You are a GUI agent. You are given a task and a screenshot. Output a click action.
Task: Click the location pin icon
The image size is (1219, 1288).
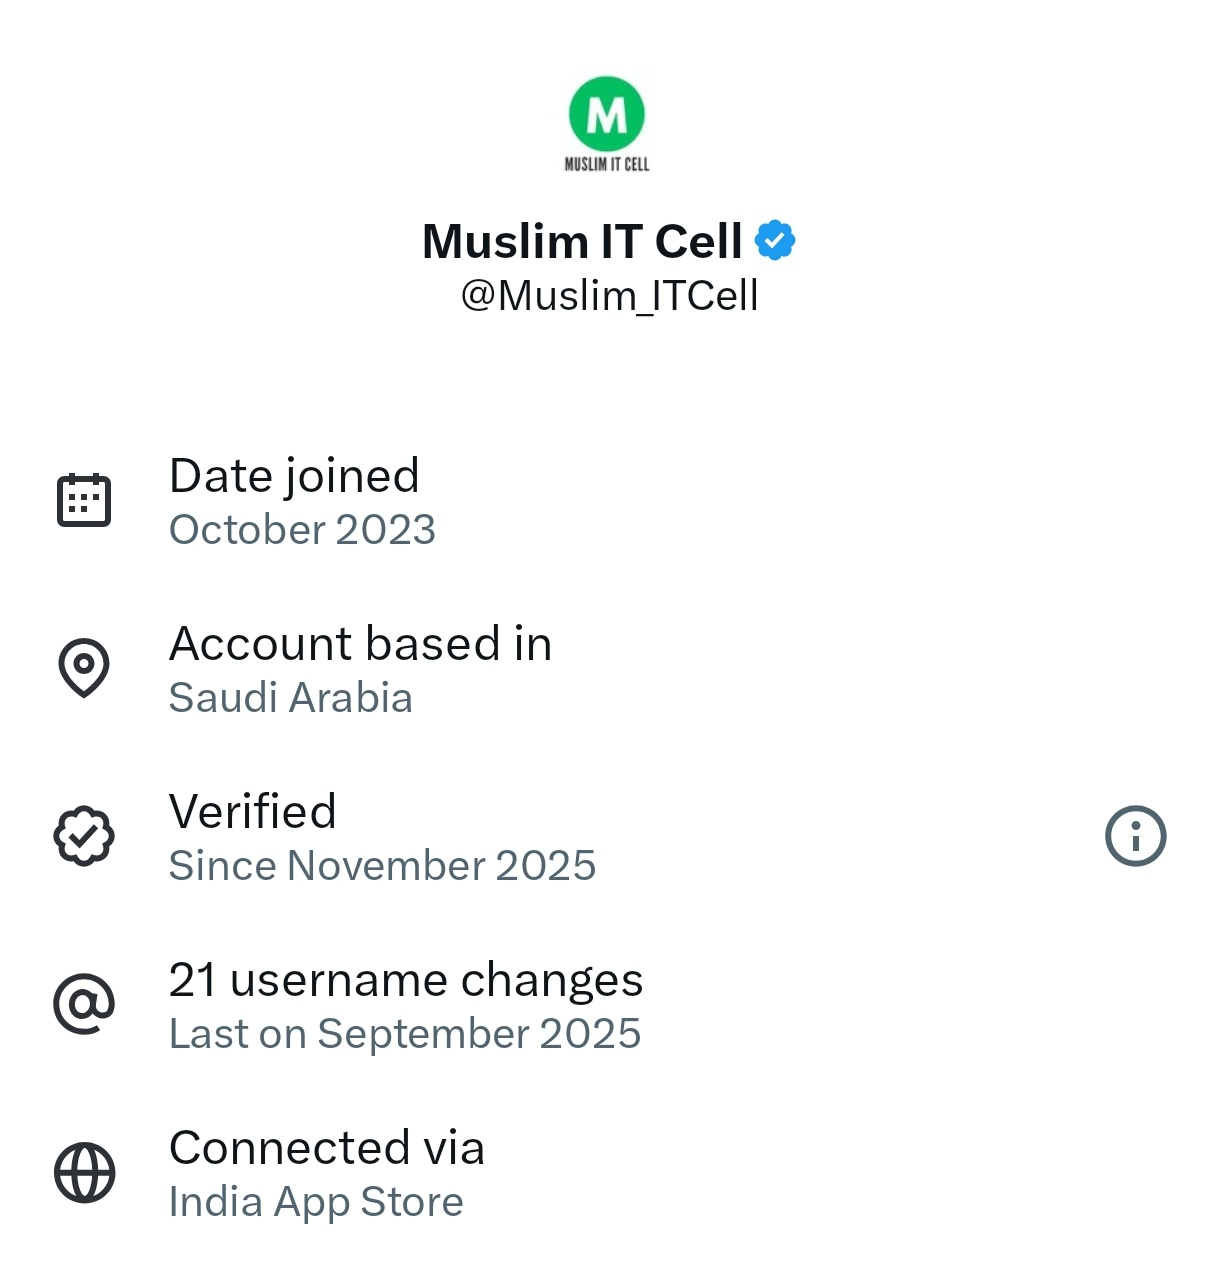coord(84,667)
